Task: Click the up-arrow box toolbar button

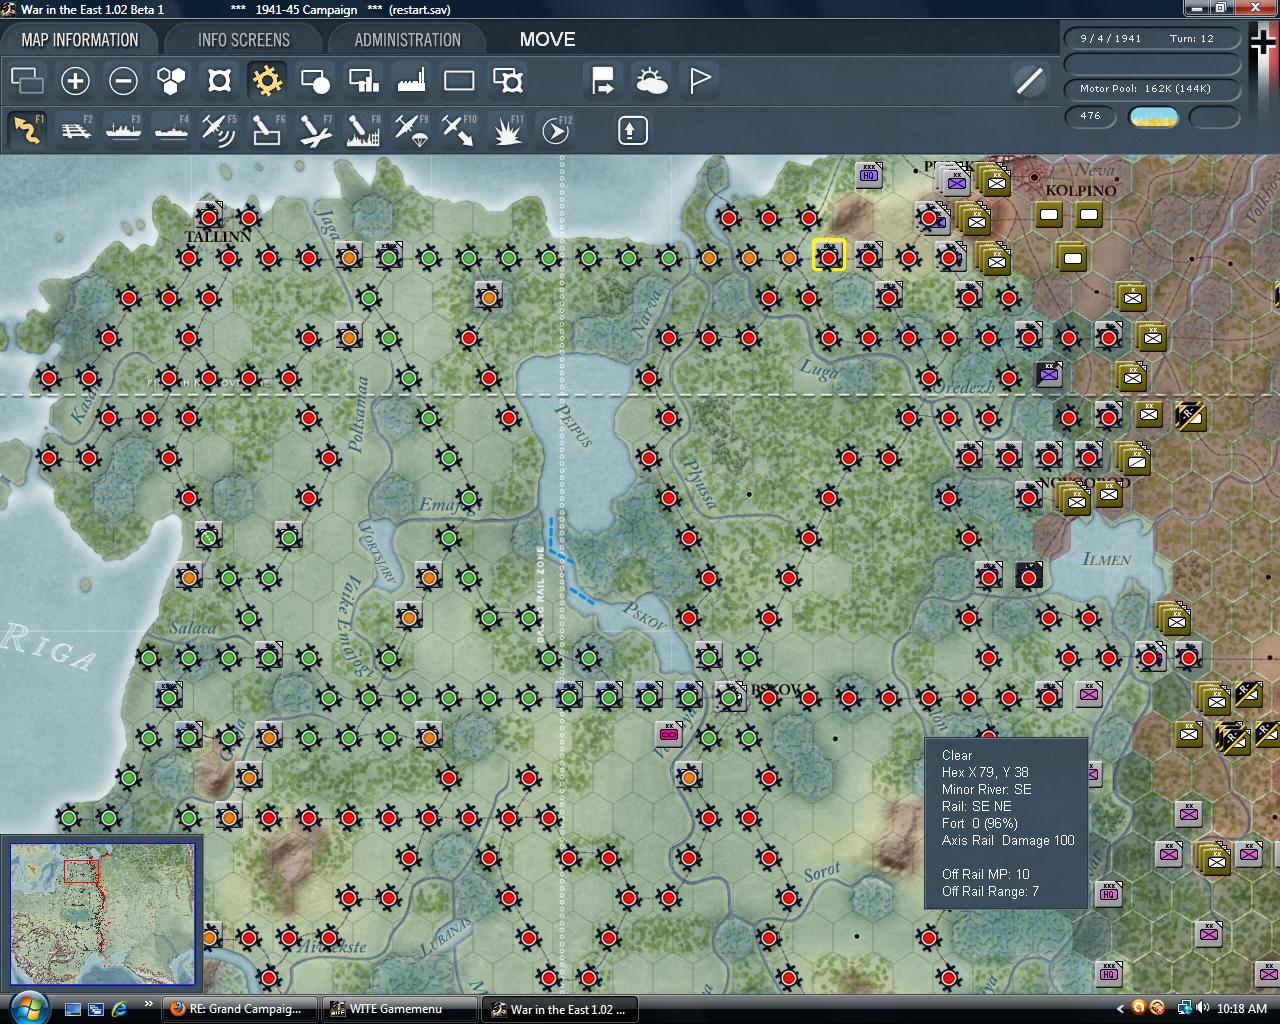Action: point(633,130)
